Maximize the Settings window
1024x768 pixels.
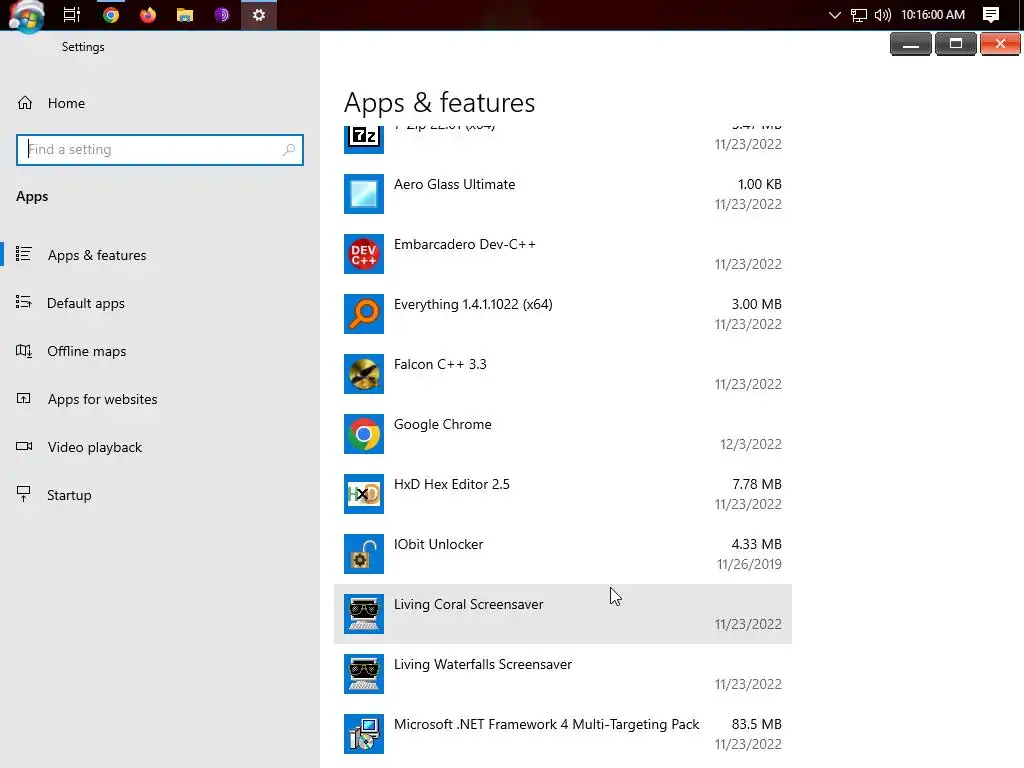pos(956,44)
